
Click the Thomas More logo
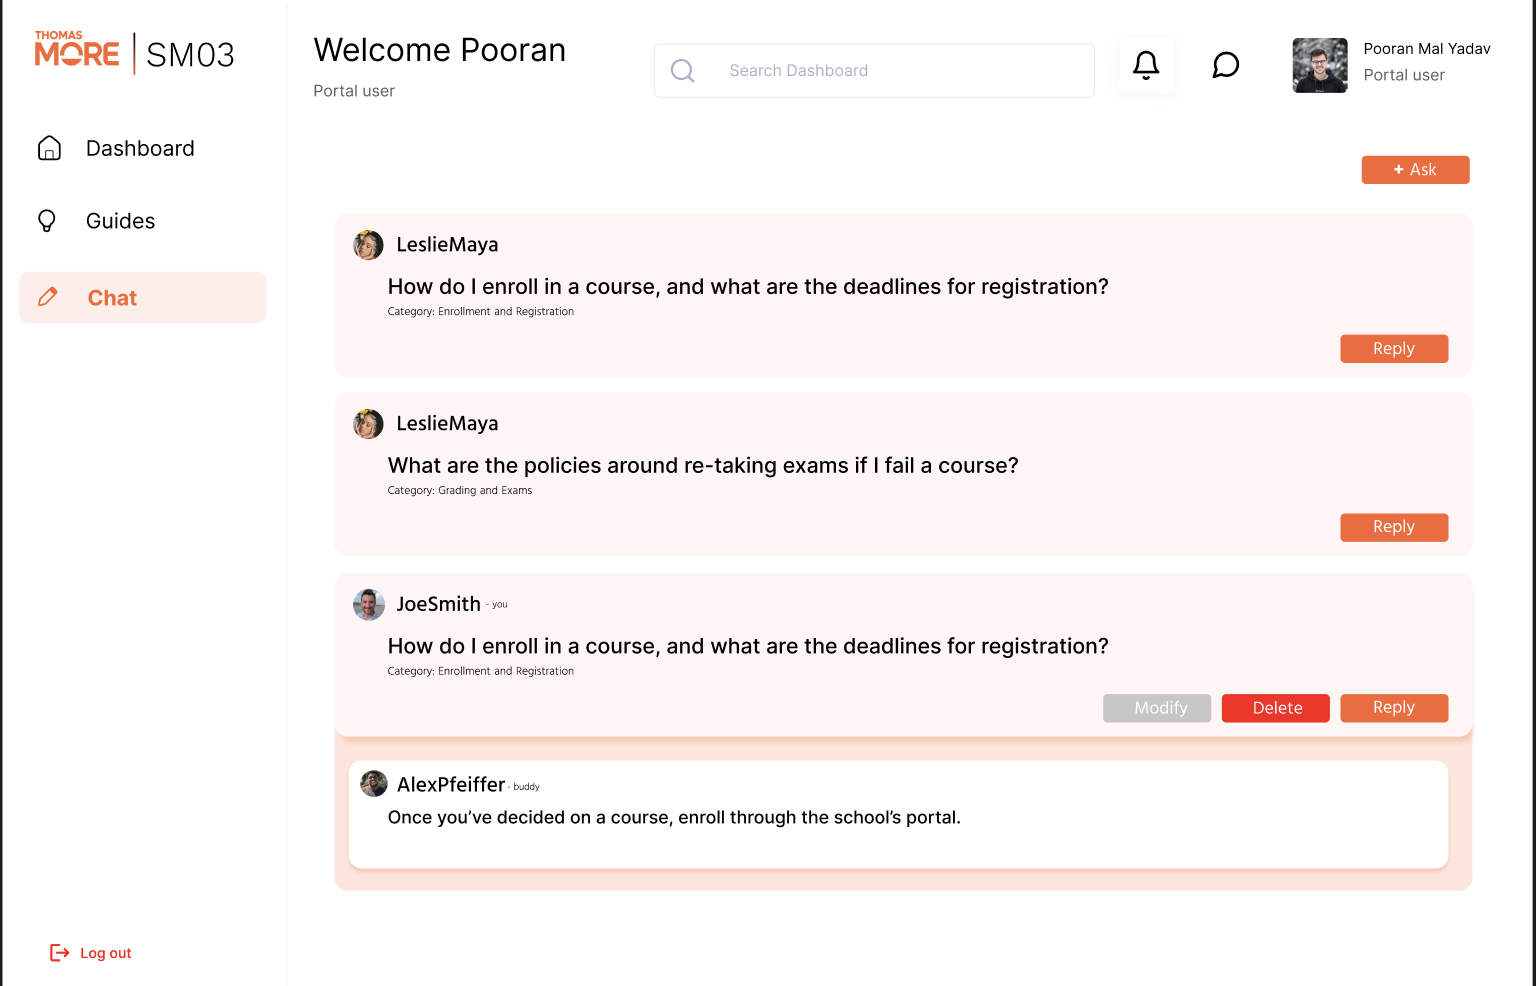click(x=76, y=48)
